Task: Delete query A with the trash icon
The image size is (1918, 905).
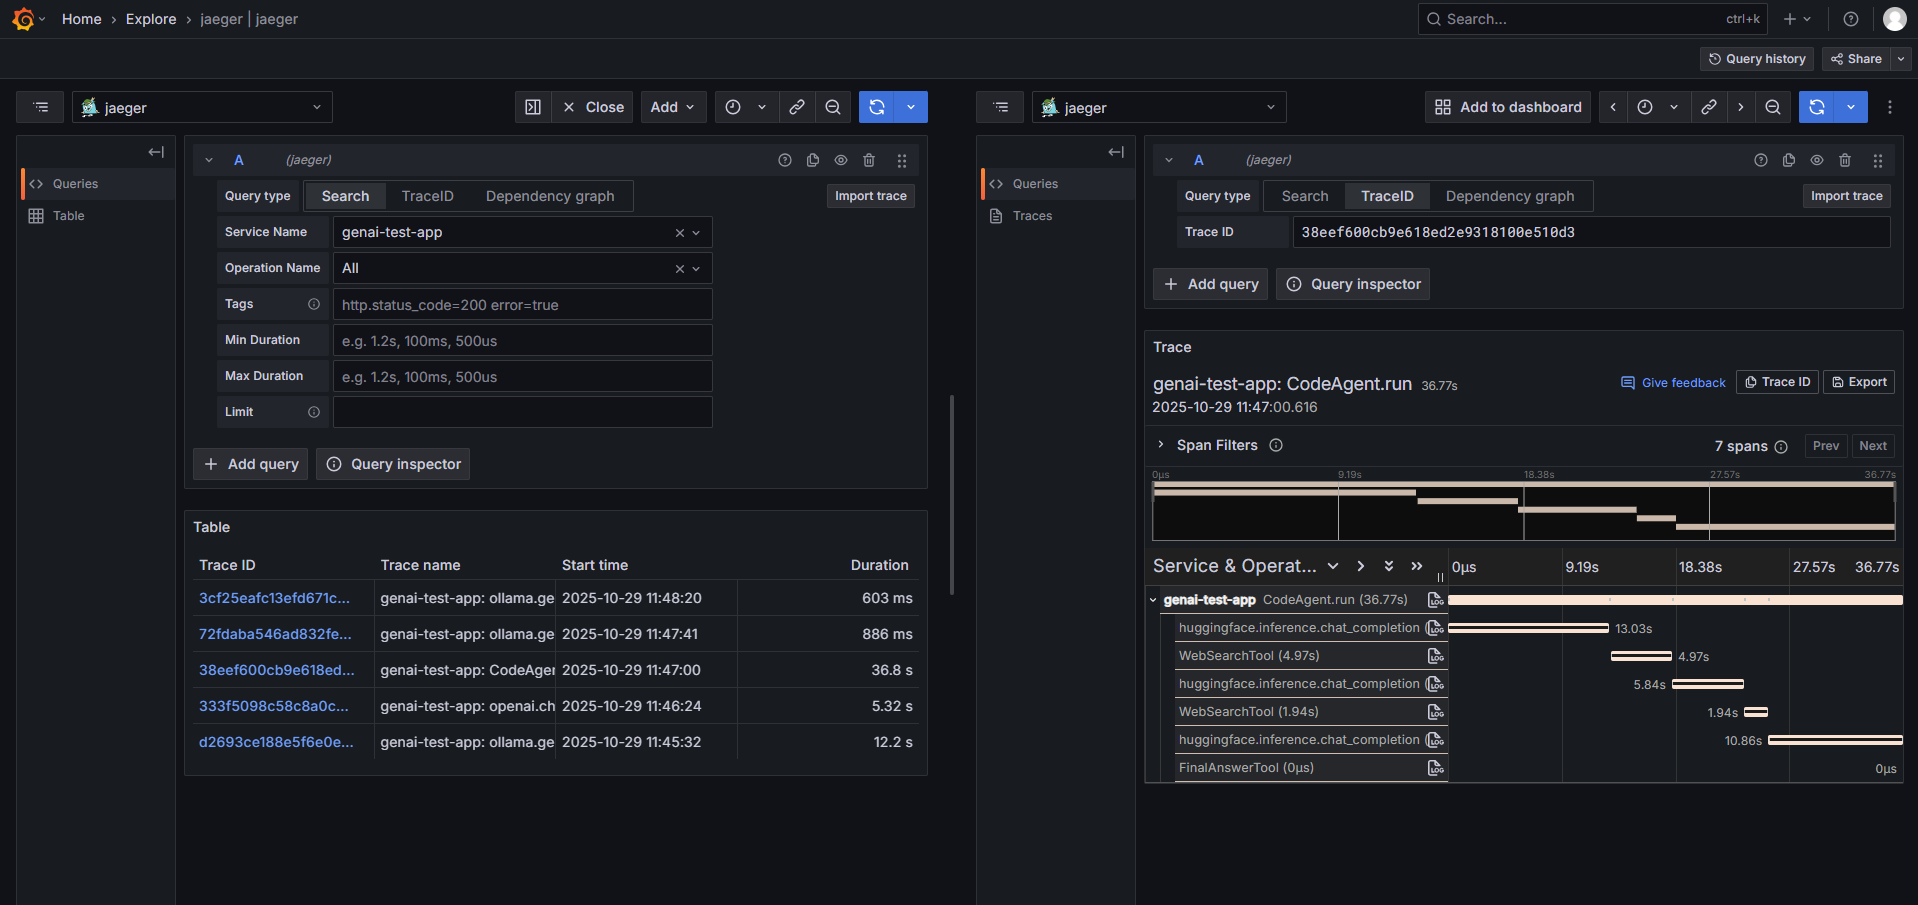Action: [x=869, y=160]
